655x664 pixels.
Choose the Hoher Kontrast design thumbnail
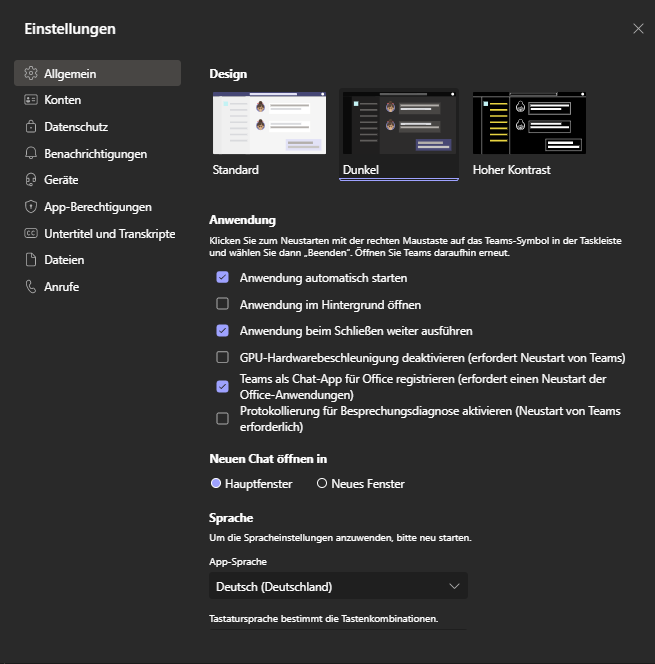[x=529, y=123]
